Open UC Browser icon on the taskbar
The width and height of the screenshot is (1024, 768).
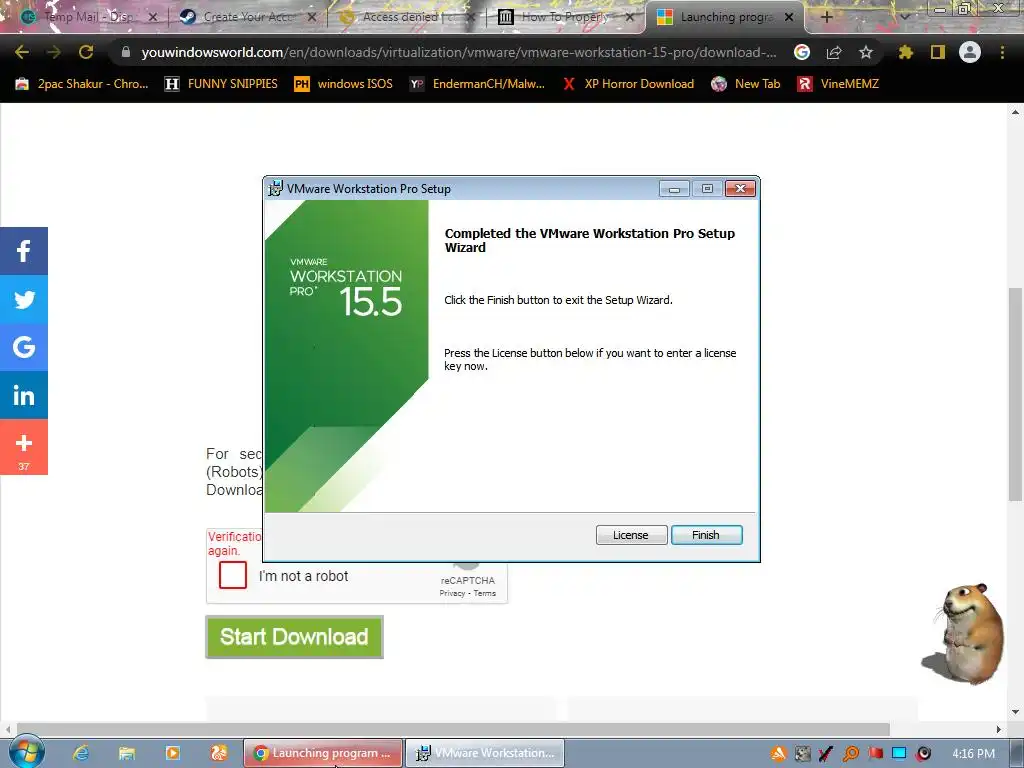pos(218,753)
